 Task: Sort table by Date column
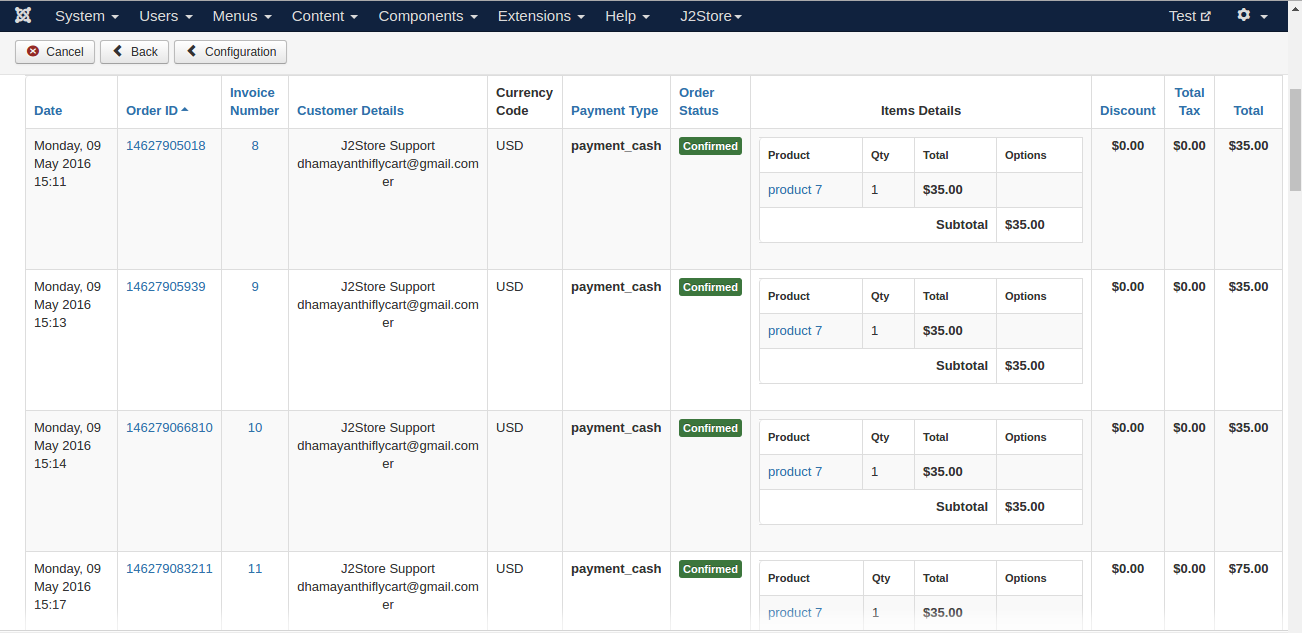click(48, 111)
